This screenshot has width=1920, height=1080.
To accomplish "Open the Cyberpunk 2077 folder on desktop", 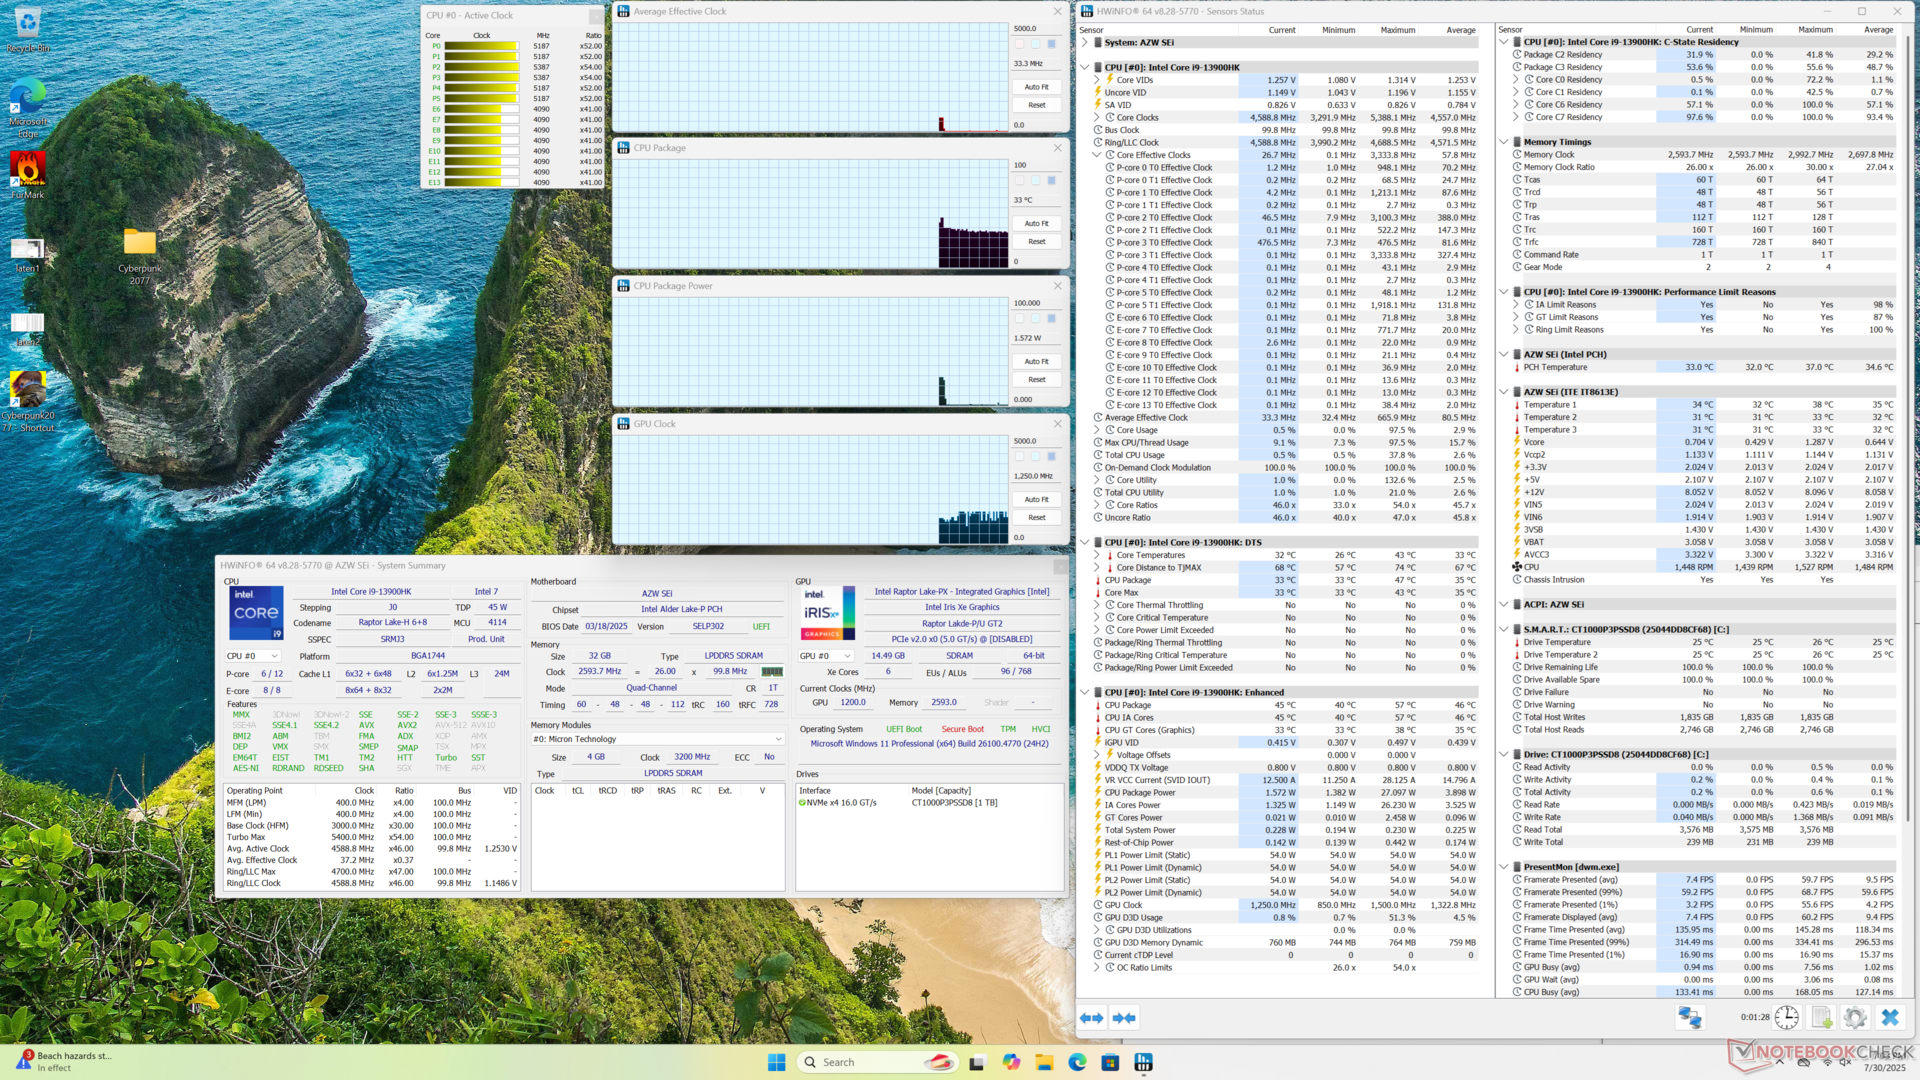I will tap(140, 257).
